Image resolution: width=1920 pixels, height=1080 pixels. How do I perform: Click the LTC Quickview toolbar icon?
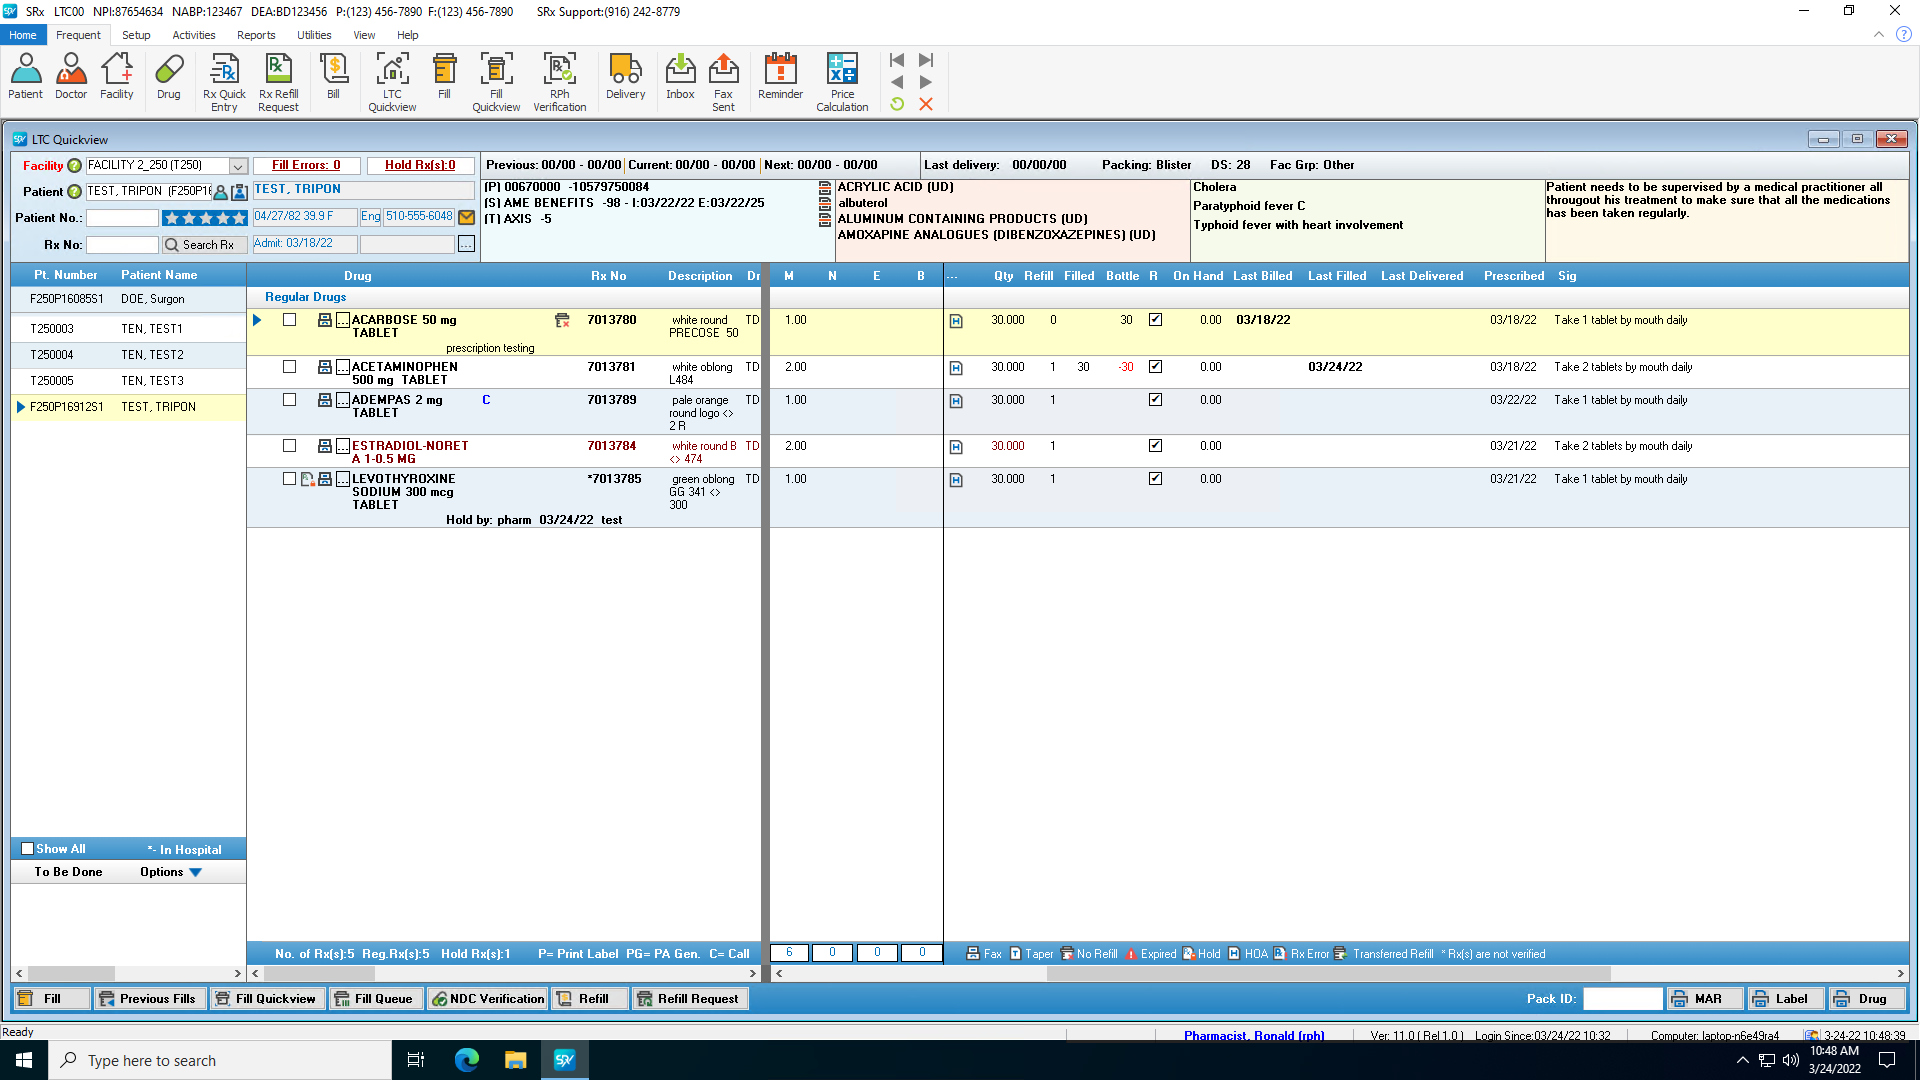click(392, 82)
